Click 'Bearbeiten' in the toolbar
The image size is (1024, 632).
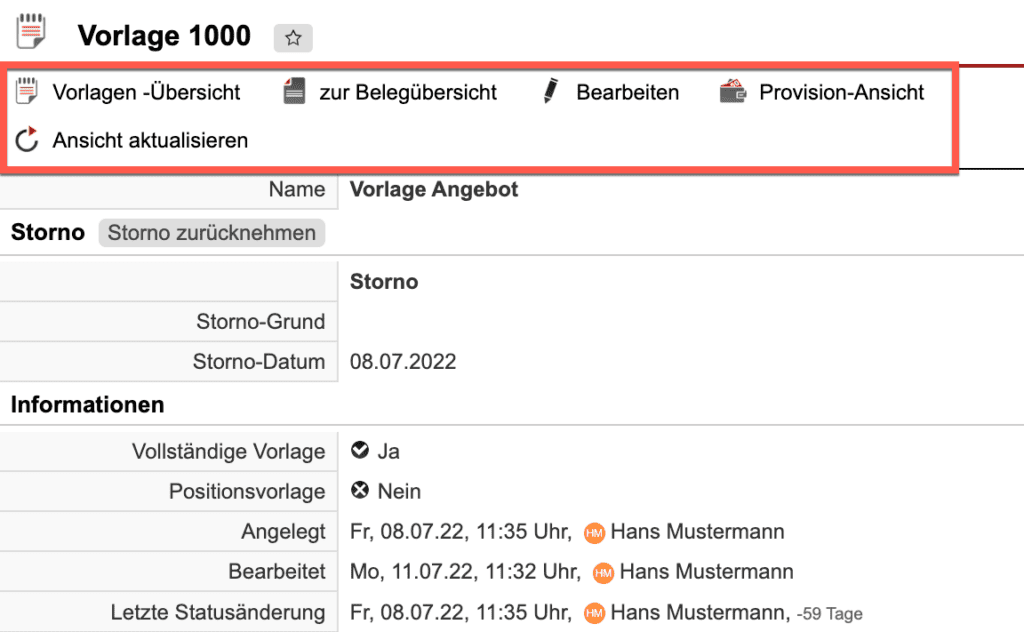point(627,91)
